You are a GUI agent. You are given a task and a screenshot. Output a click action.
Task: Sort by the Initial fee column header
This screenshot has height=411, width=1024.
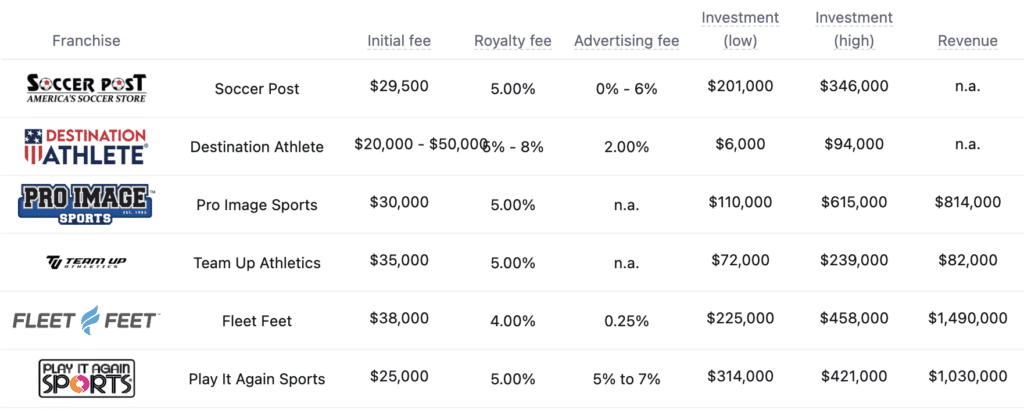[399, 41]
